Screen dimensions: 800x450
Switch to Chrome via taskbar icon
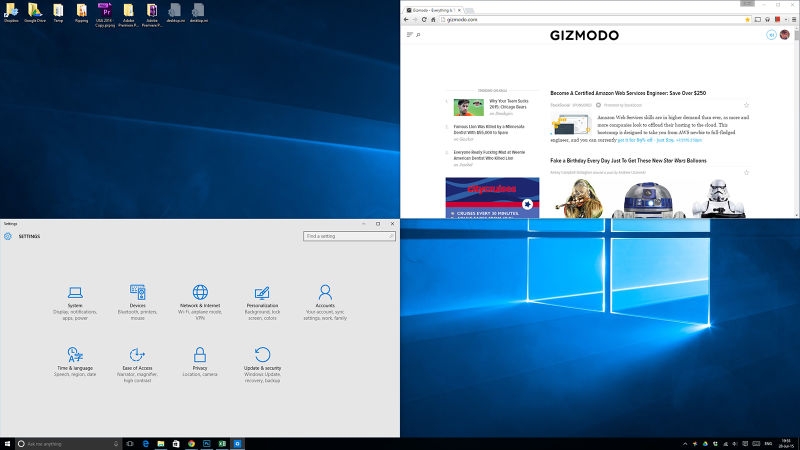point(191,444)
